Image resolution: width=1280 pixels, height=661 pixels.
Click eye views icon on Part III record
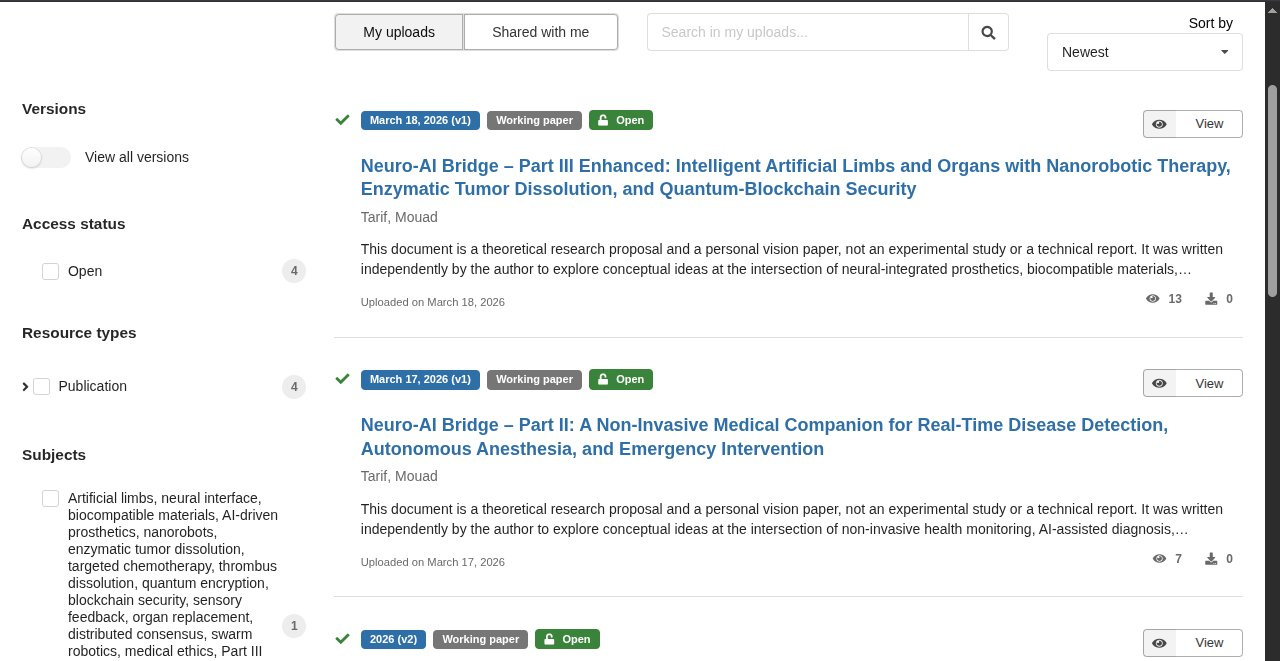pyautogui.click(x=1152, y=299)
